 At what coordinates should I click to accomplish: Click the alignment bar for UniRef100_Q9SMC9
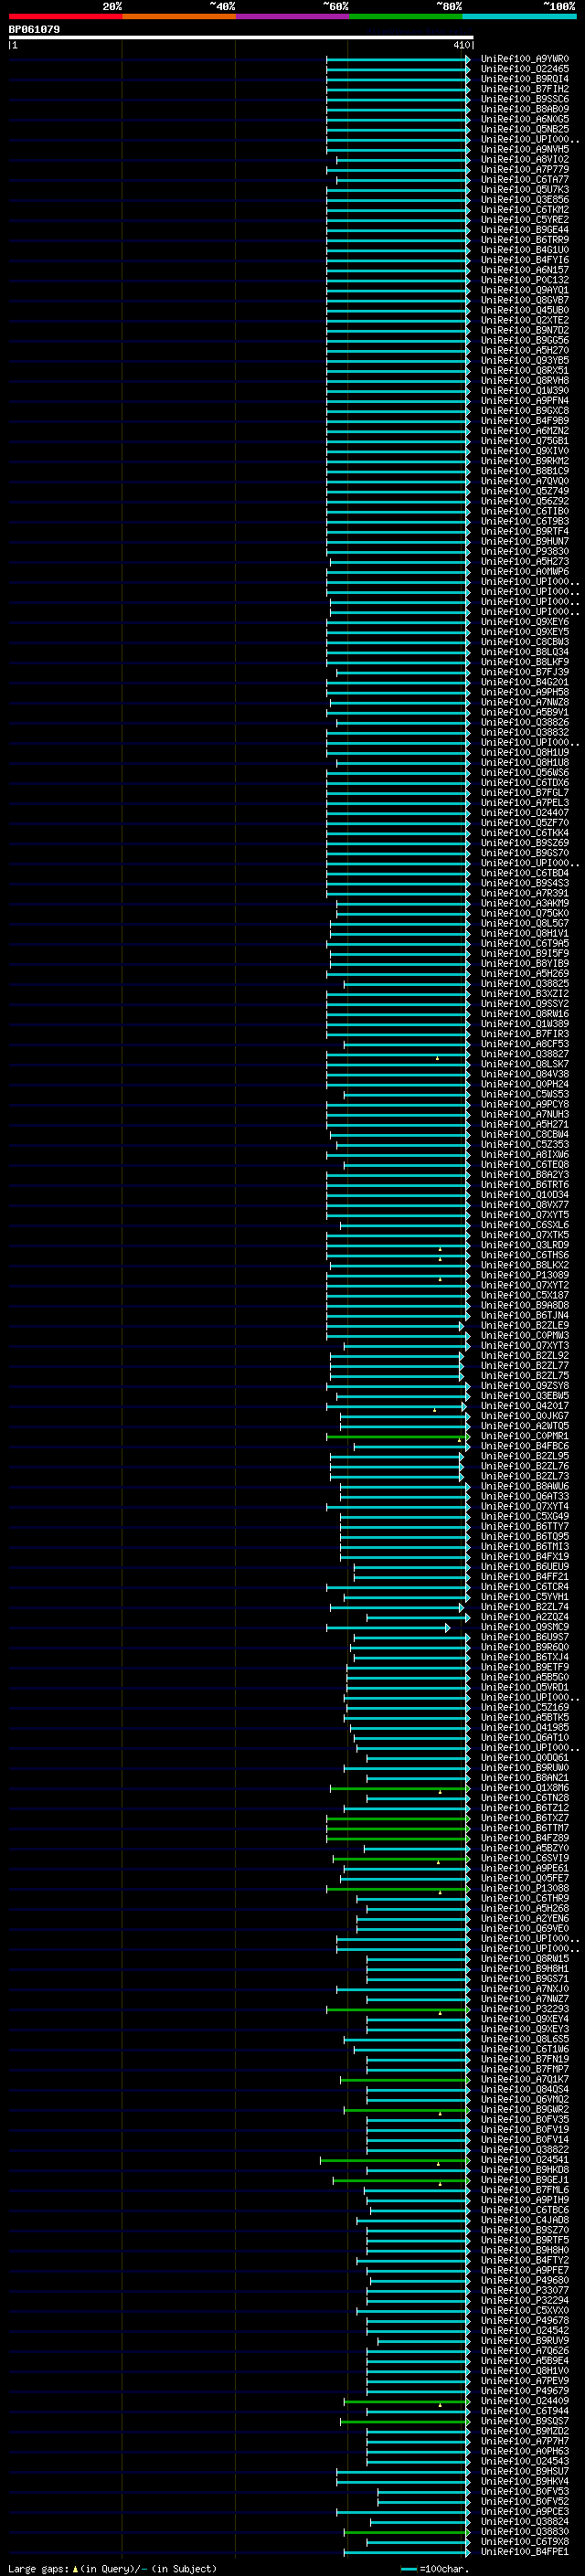pos(388,1628)
